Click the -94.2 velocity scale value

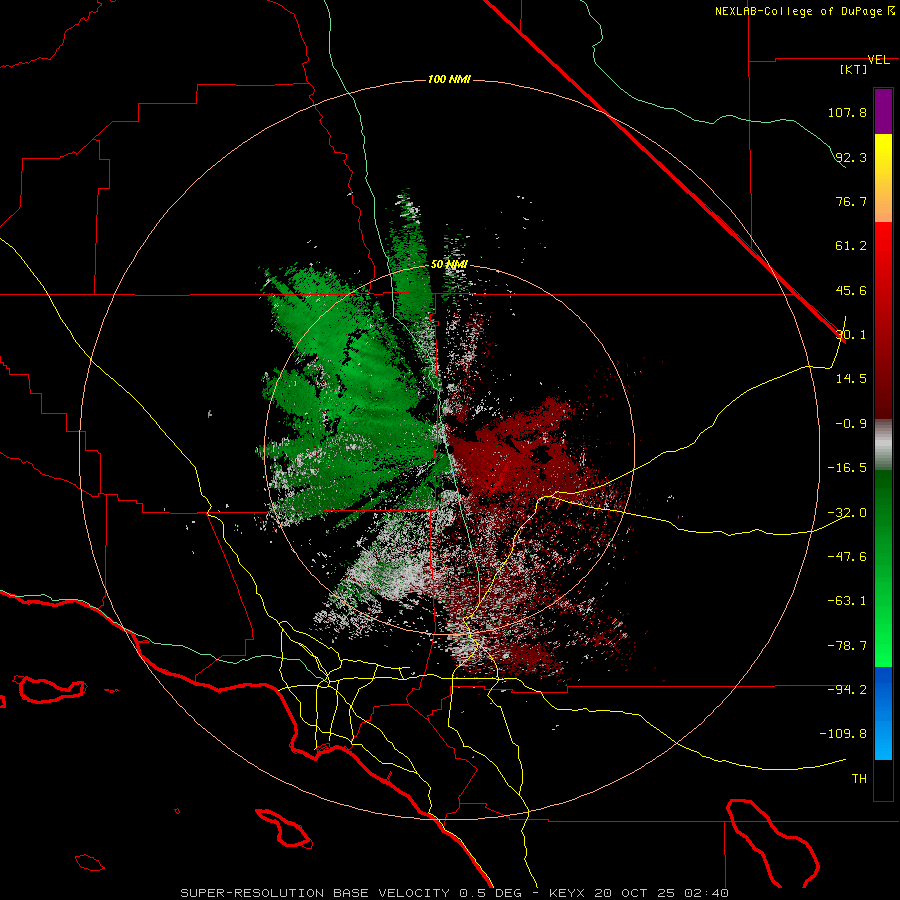(847, 689)
